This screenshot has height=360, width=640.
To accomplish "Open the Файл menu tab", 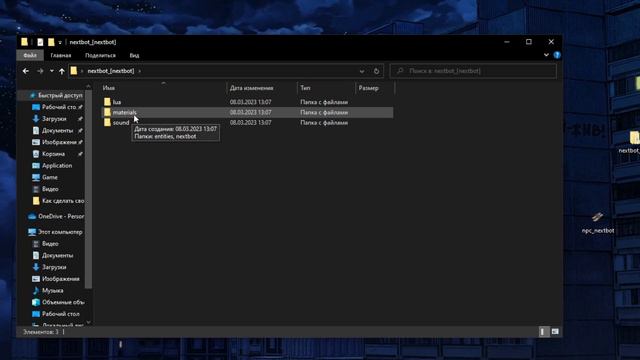I will click(30, 55).
